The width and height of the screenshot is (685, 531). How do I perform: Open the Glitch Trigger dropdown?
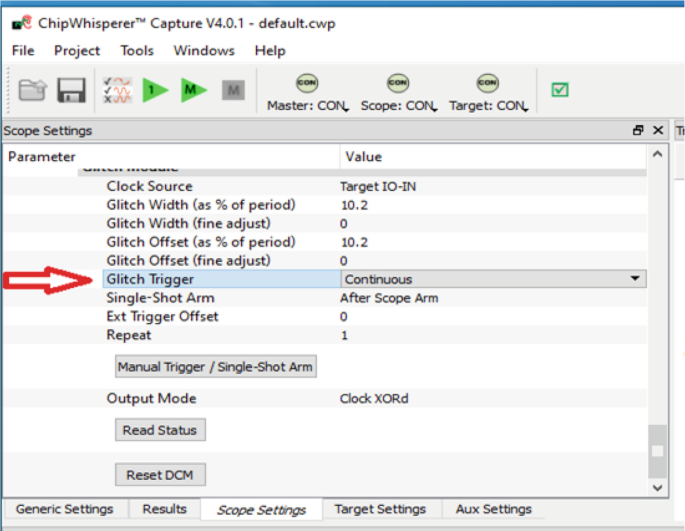click(635, 279)
